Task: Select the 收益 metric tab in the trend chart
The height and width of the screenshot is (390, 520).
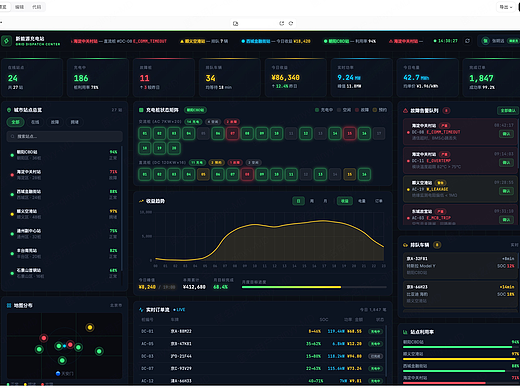Action: point(345,201)
